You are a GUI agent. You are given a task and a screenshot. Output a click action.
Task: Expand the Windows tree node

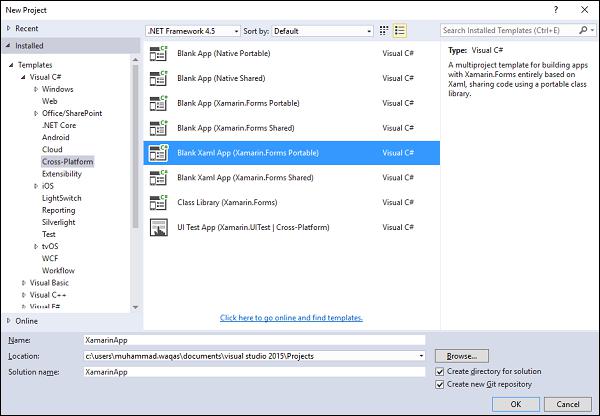[x=36, y=89]
